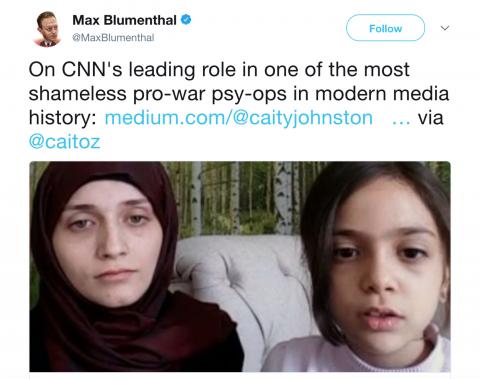
Task: Expand the tweet options chevron menu
Action: pos(445,28)
